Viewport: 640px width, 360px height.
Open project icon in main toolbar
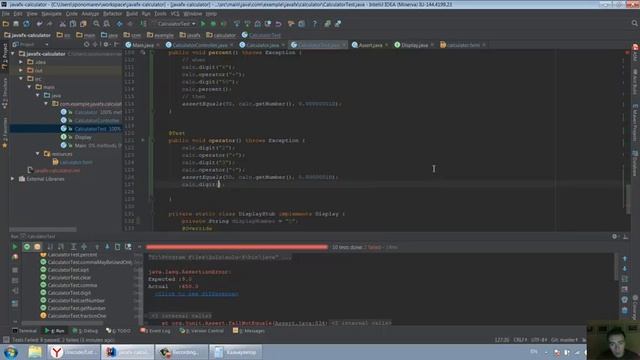point(6,24)
